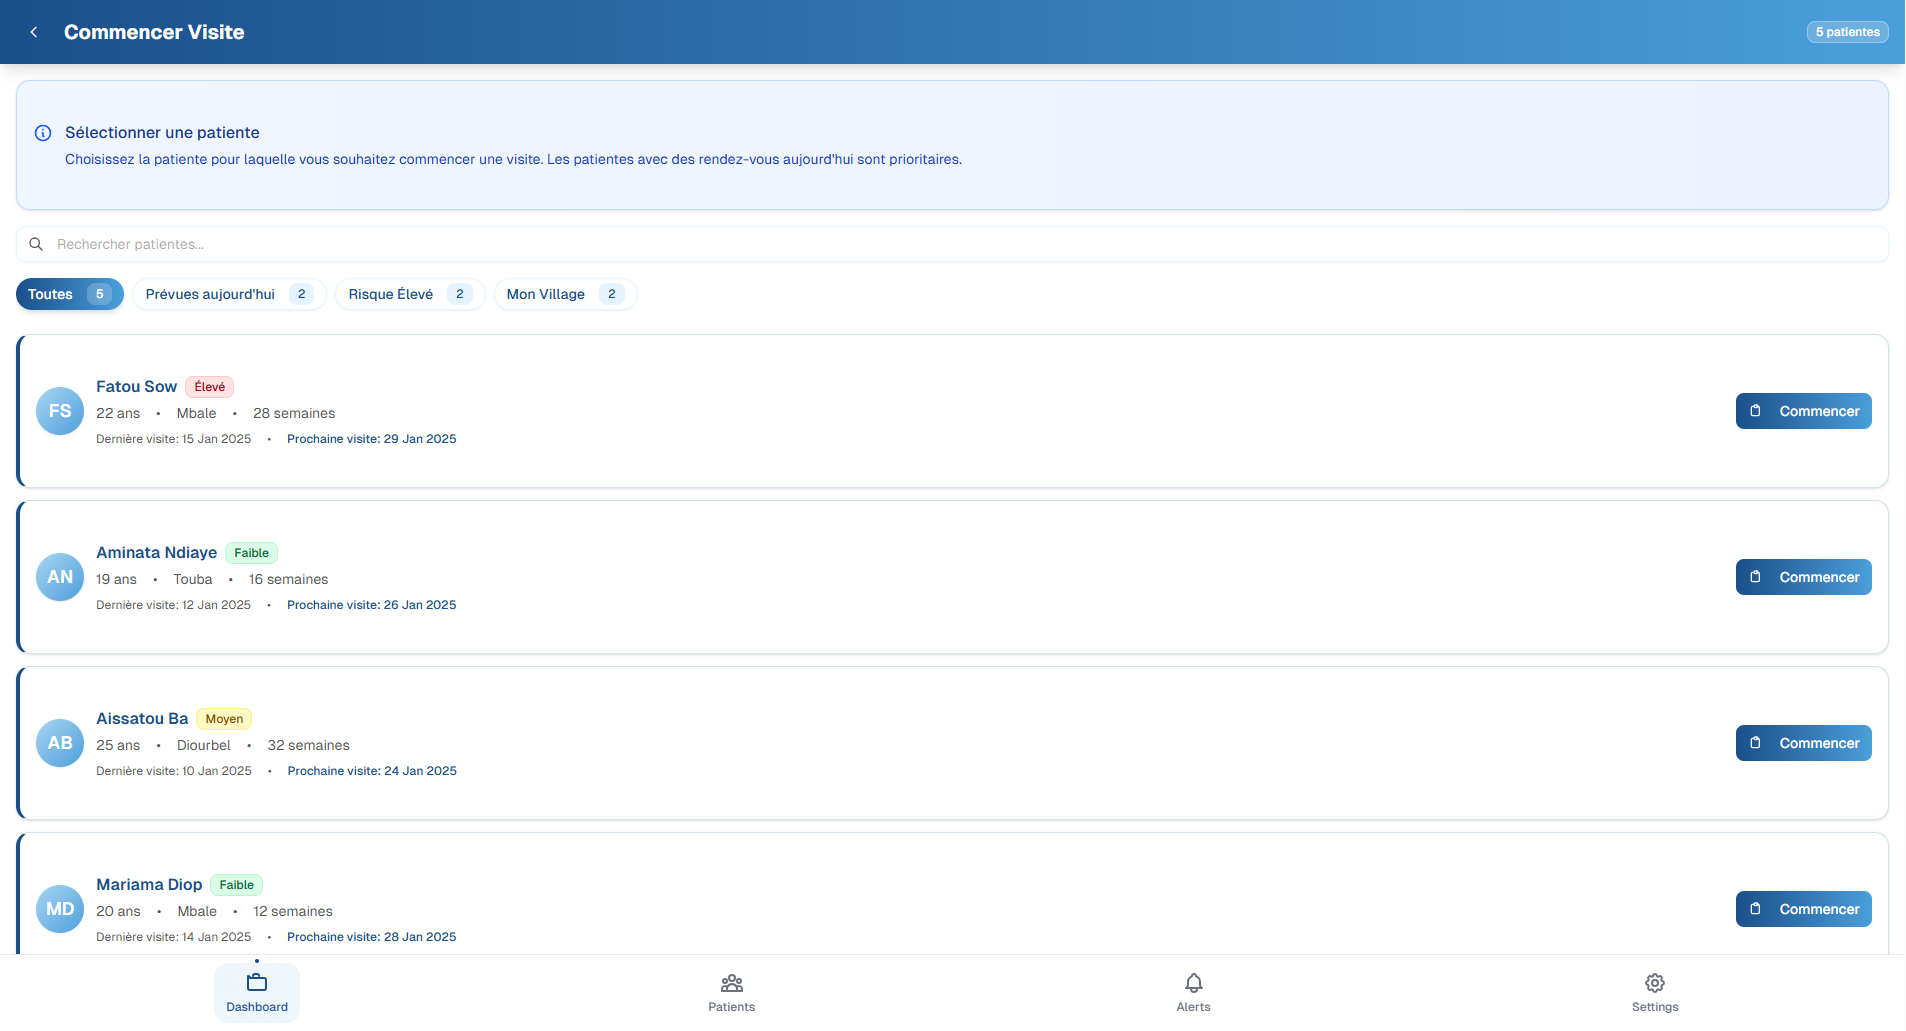Click the back arrow in the header
Viewport: 1906px width, 1031px height.
click(33, 31)
